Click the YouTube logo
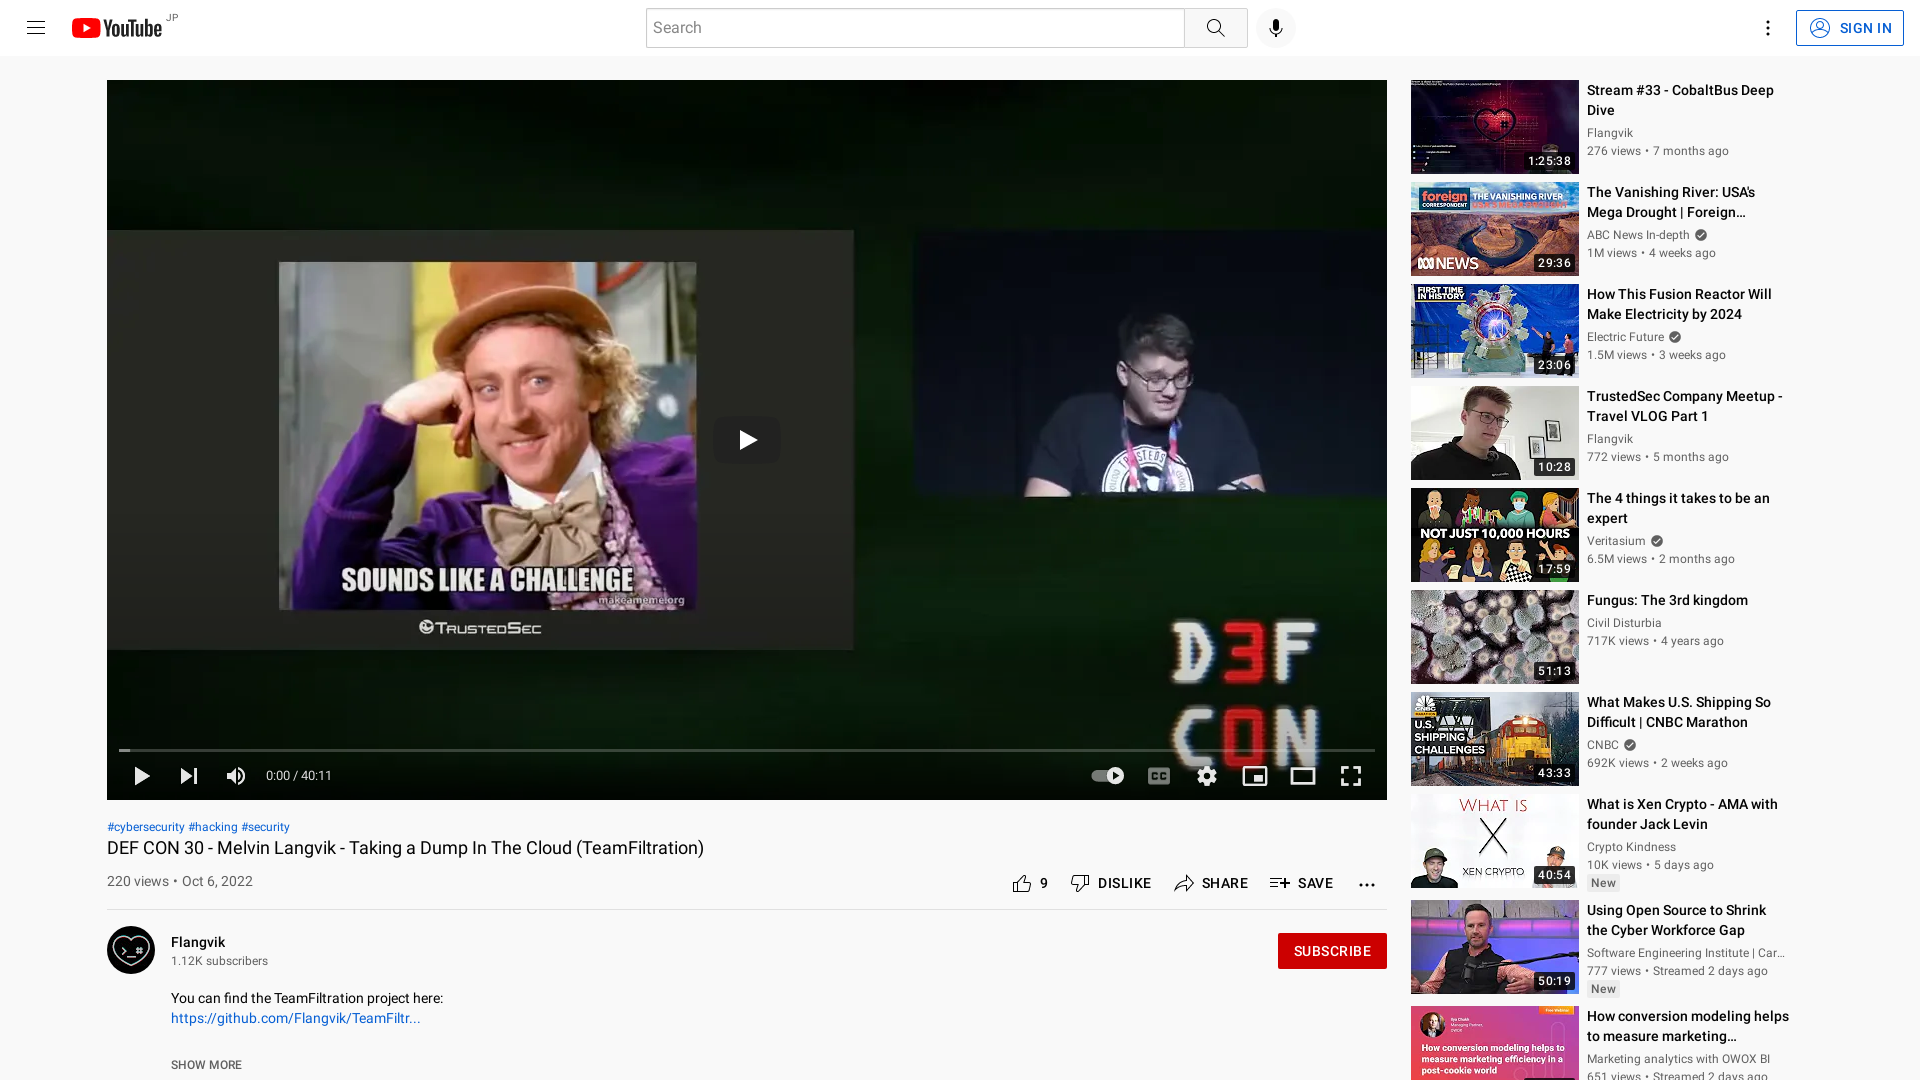The width and height of the screenshot is (1920, 1080). point(117,27)
